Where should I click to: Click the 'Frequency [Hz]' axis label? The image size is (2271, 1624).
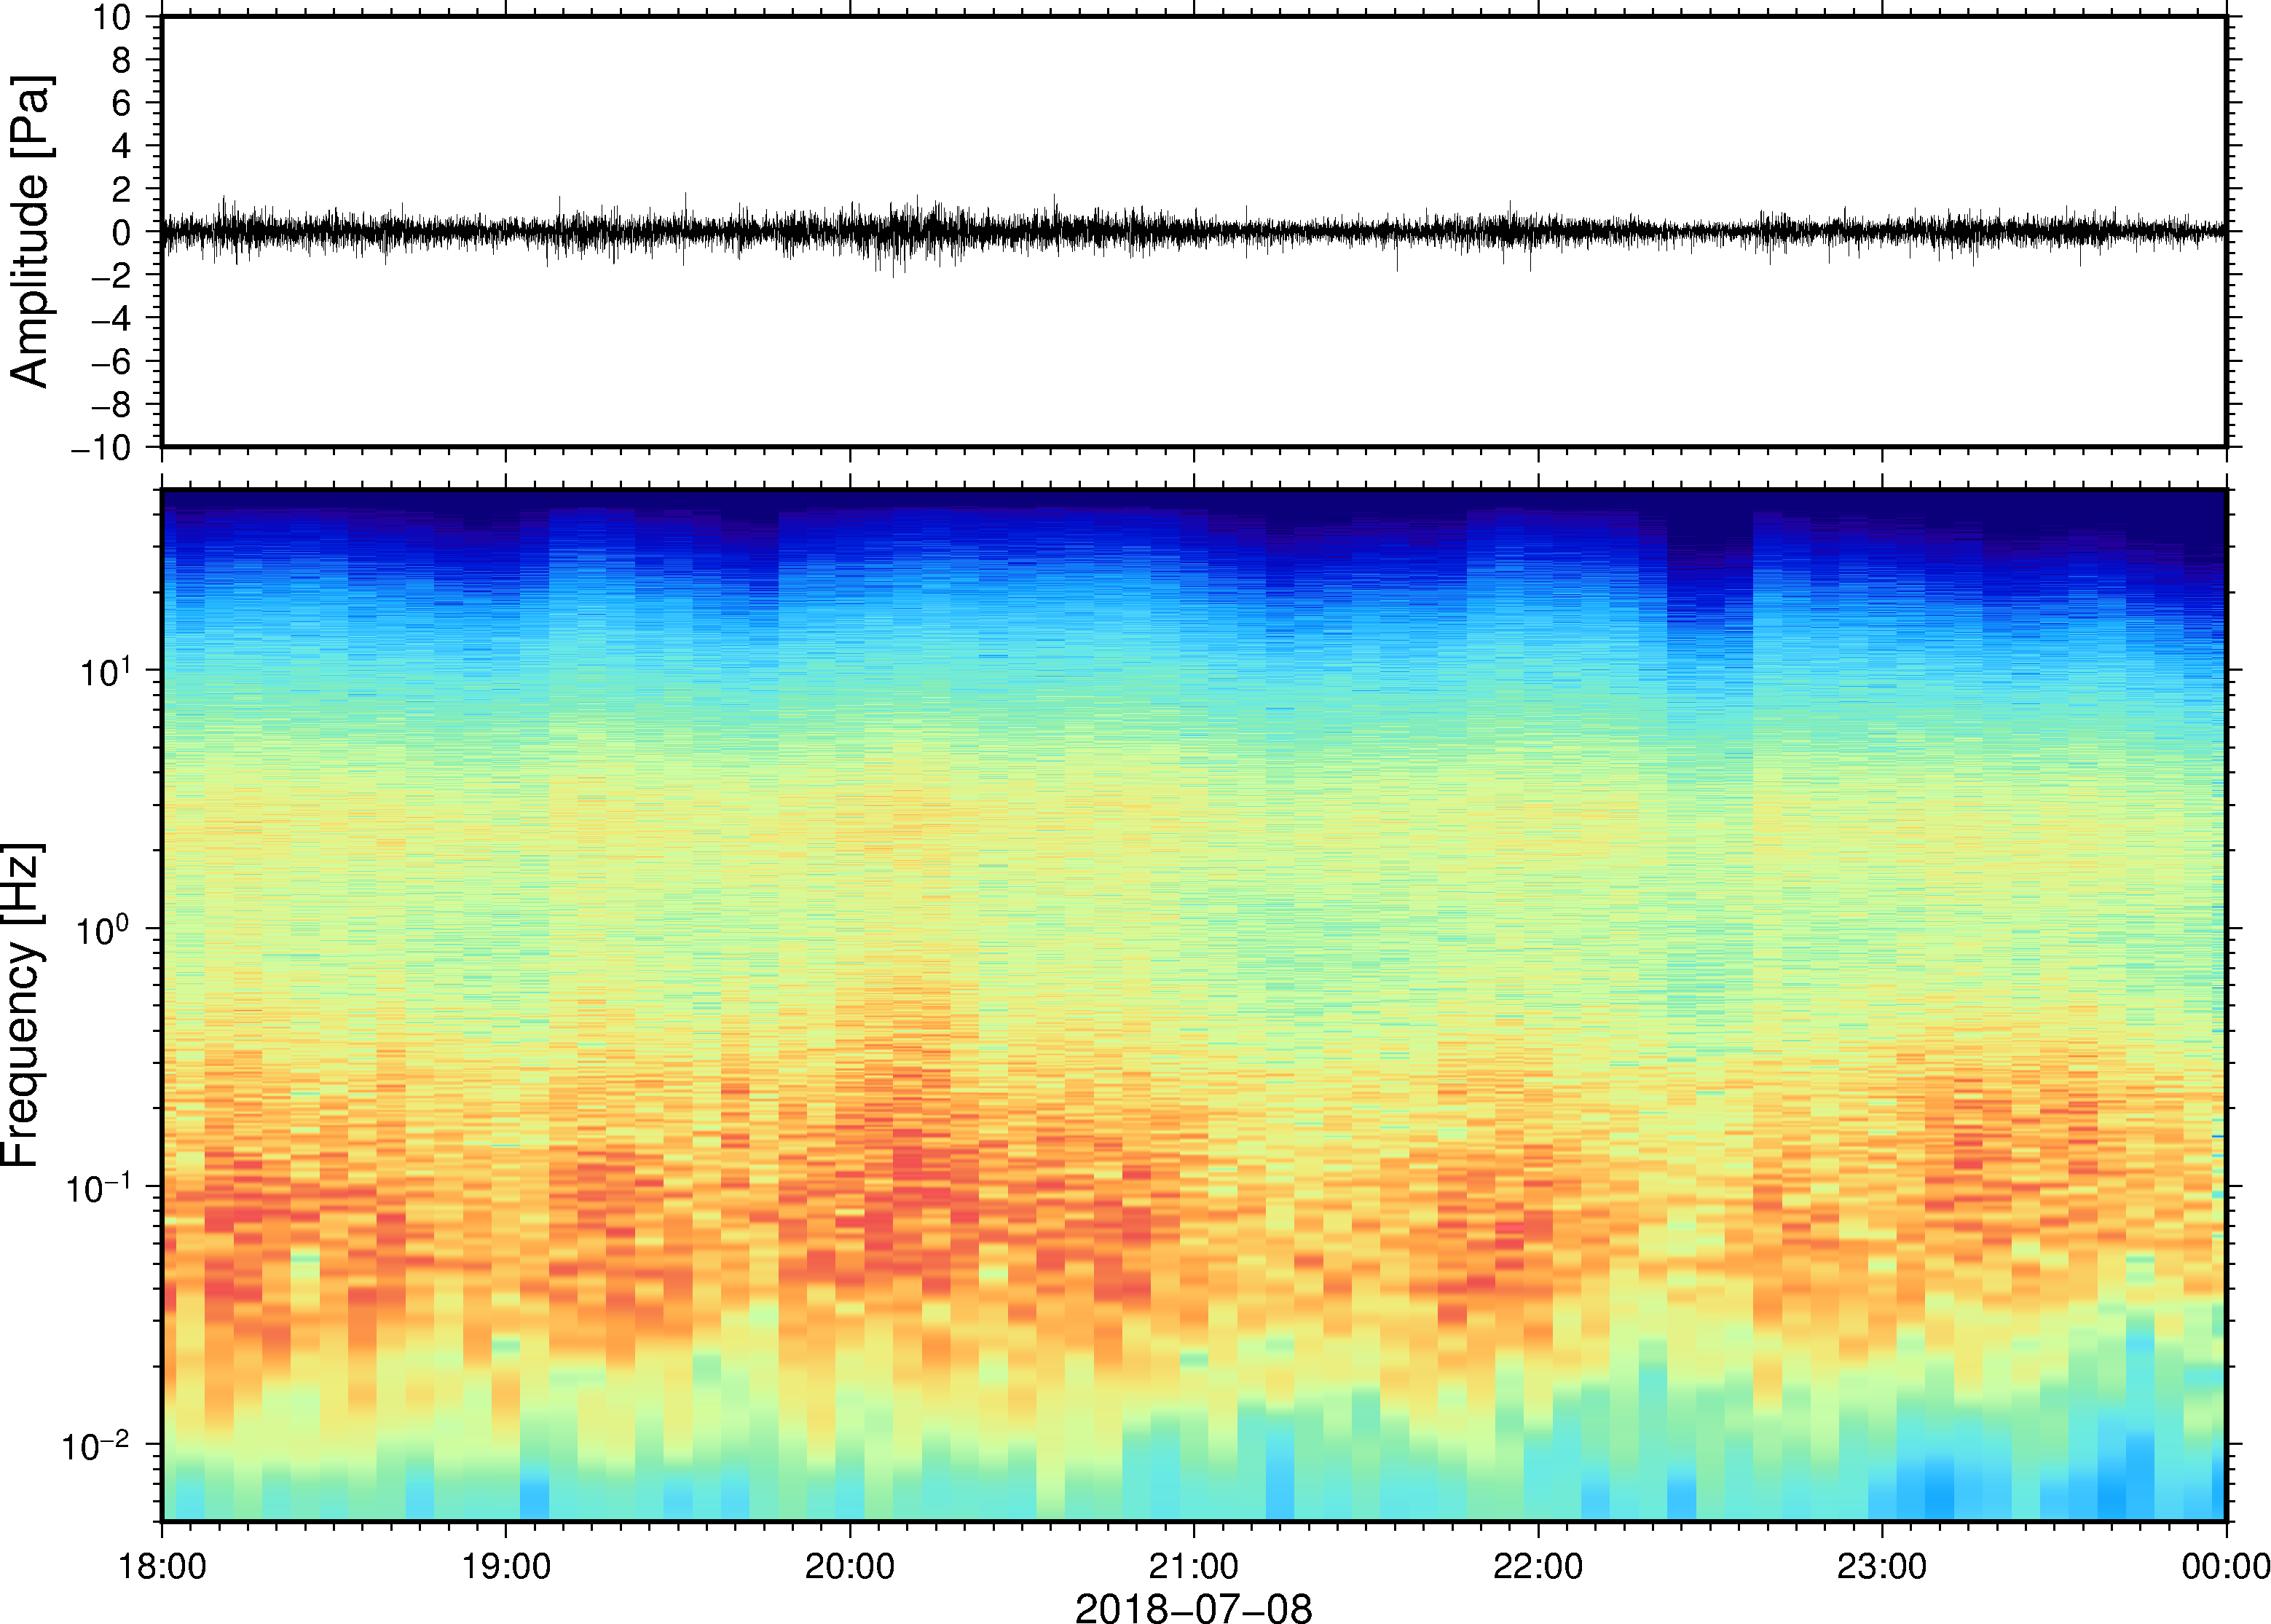(x=22, y=1005)
